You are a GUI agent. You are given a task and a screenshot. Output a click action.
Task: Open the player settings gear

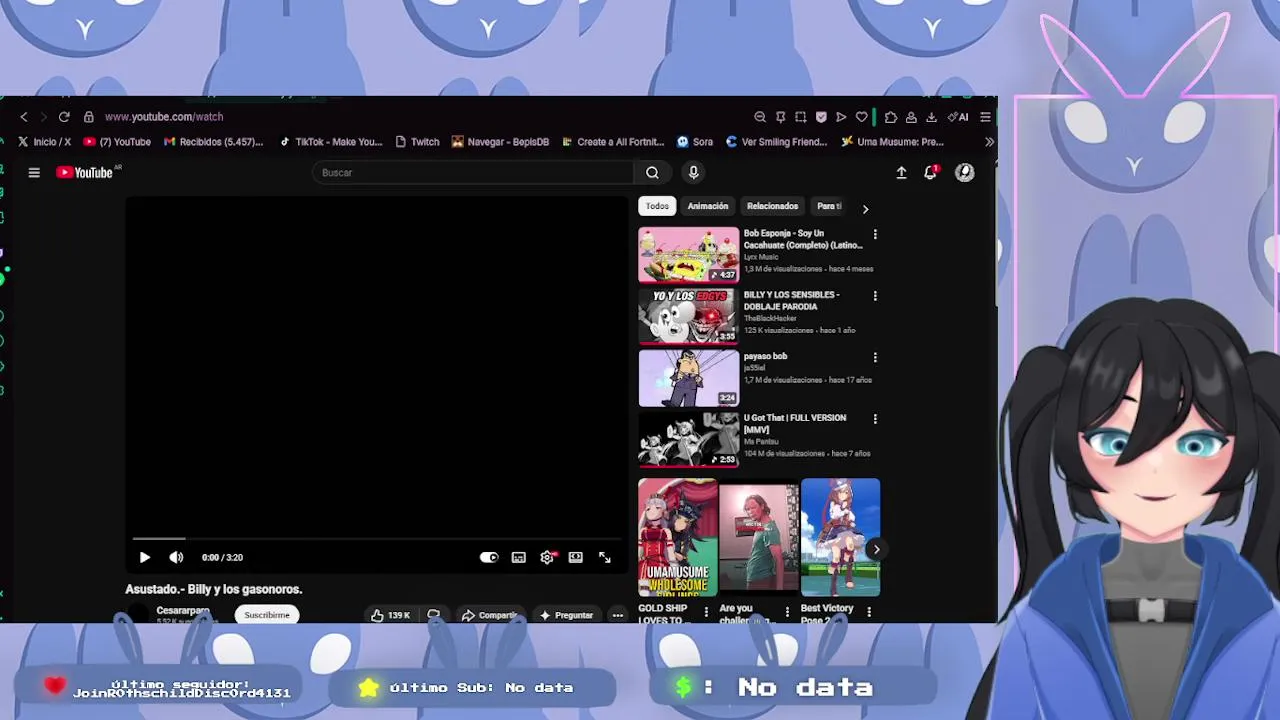click(x=547, y=558)
